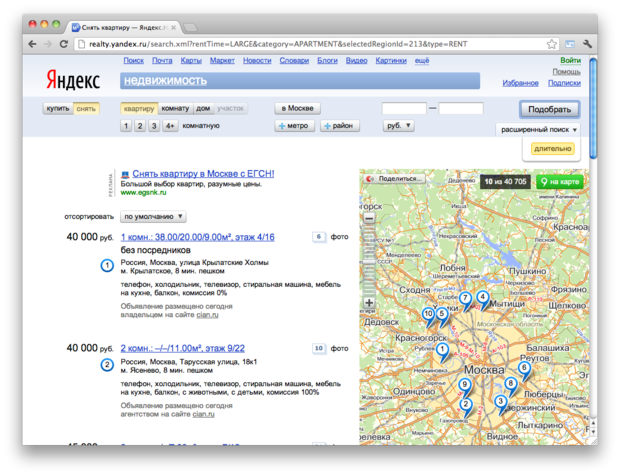620x476 pixels.
Task: Click Войти to sign in
Action: point(570,60)
